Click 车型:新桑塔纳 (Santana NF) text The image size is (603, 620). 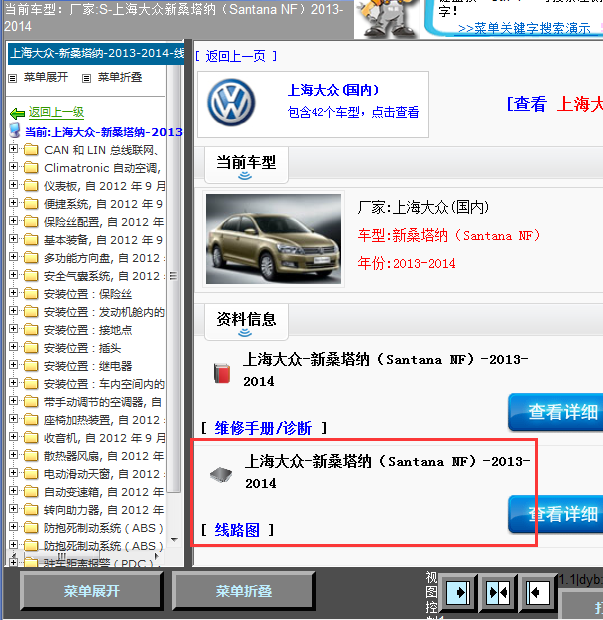pyautogui.click(x=448, y=236)
